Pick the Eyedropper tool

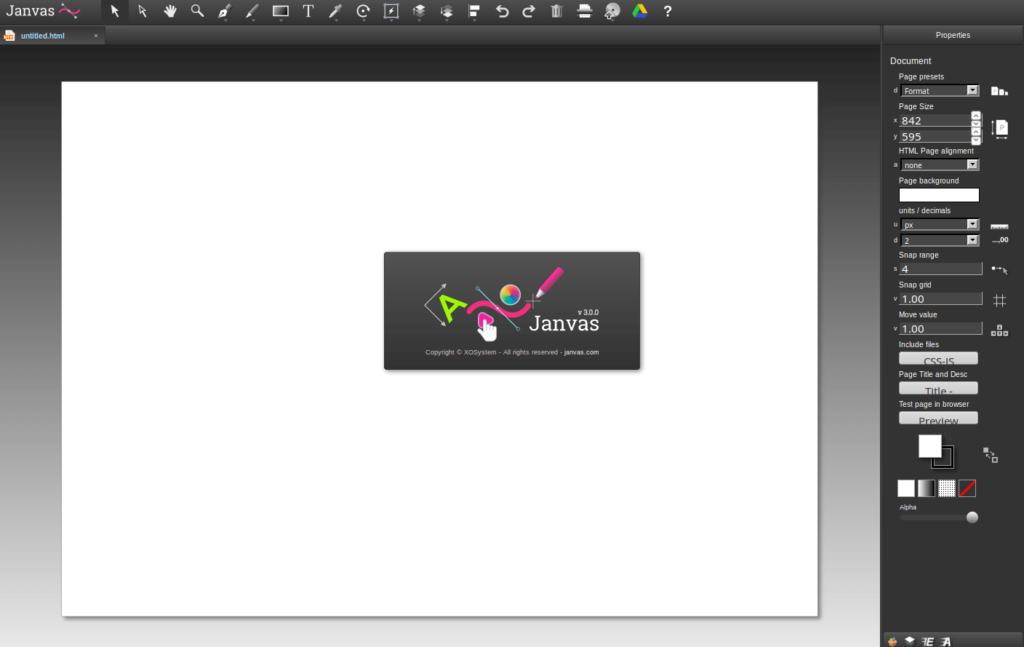(335, 11)
